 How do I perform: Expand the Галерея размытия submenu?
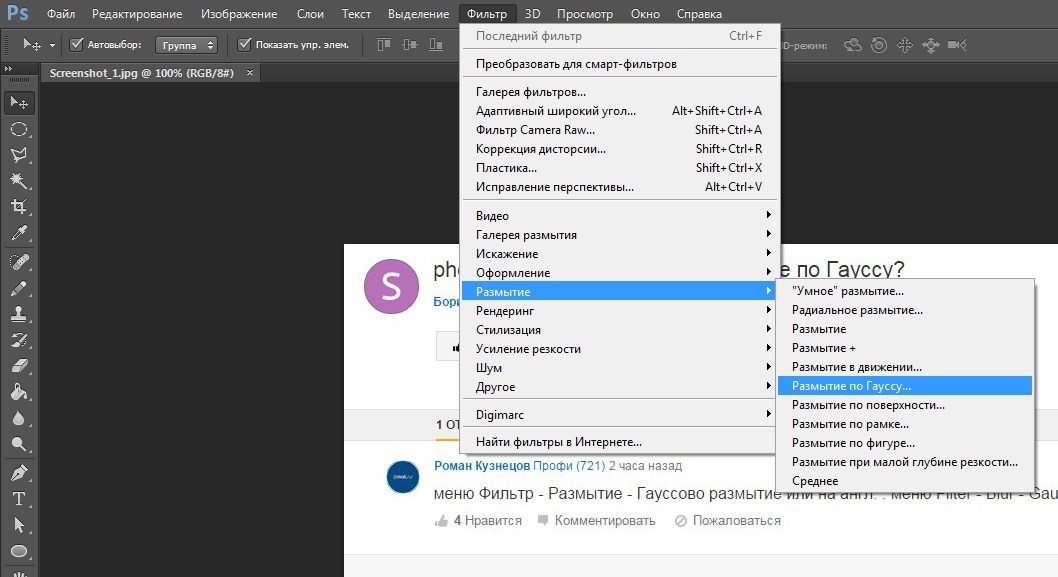(x=619, y=234)
